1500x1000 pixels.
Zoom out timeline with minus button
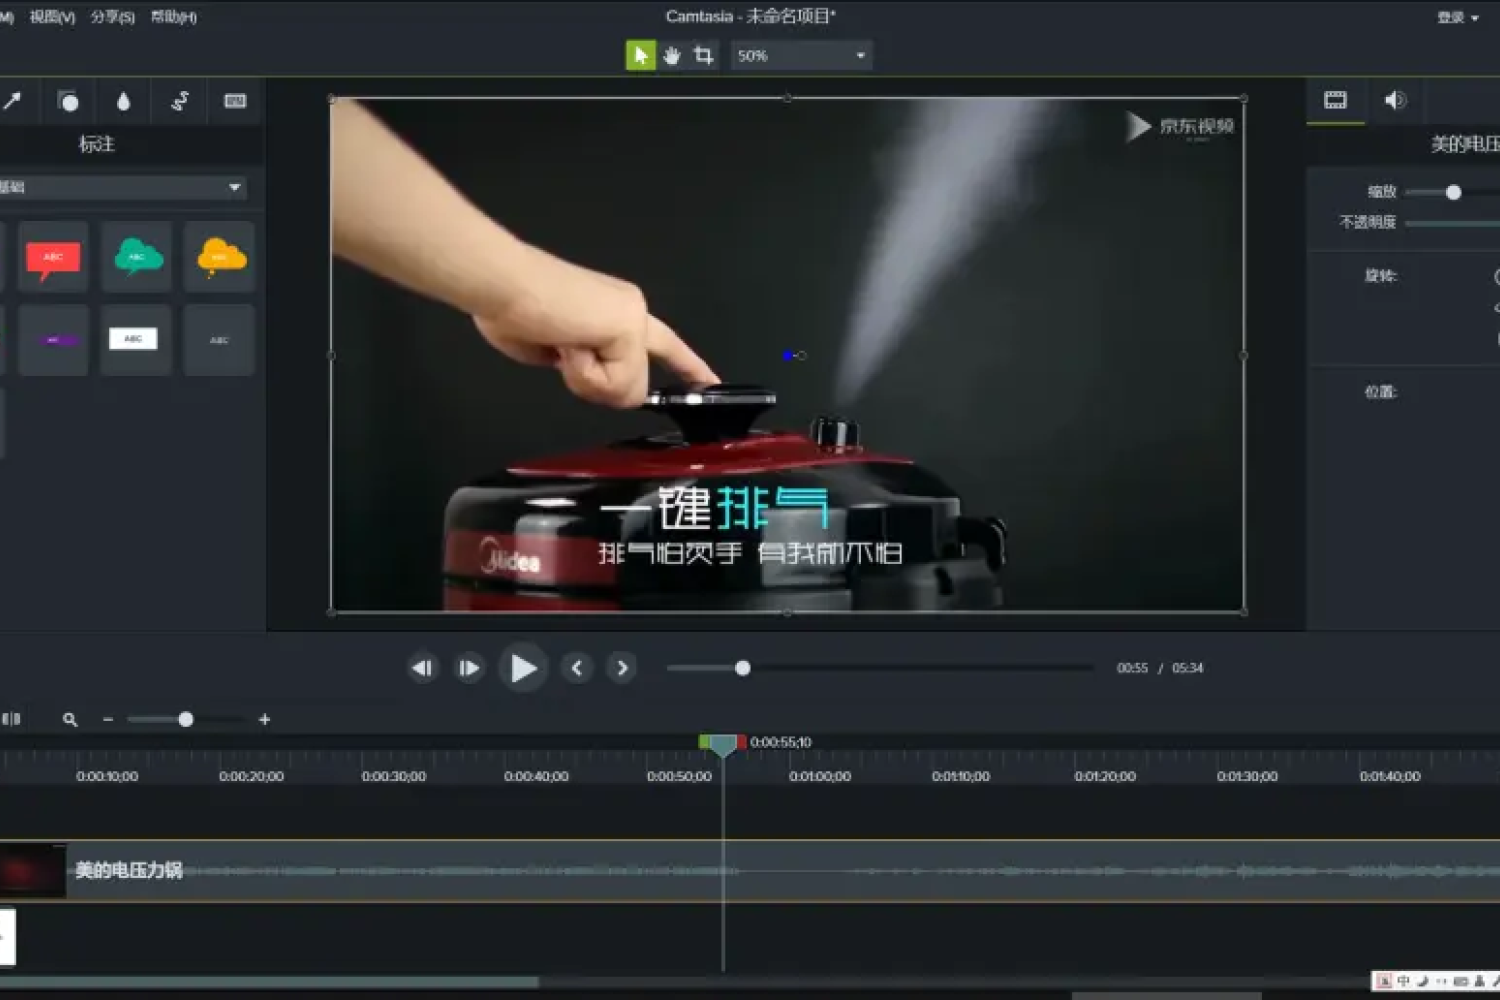[x=108, y=719]
